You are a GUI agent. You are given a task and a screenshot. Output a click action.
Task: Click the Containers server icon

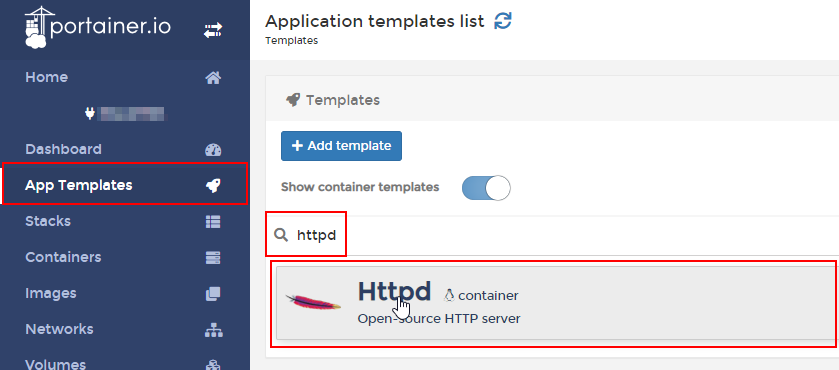213,258
